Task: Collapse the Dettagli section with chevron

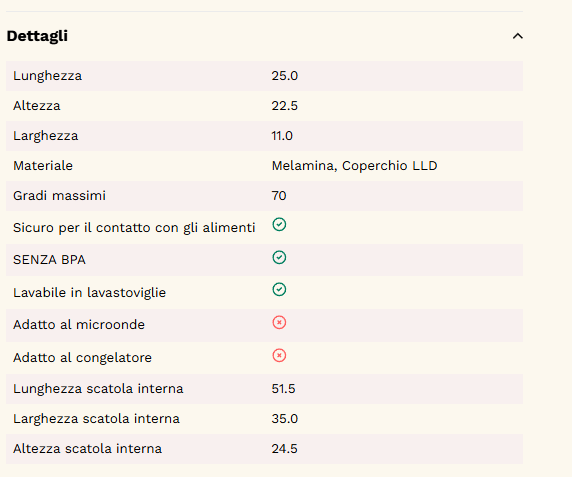Action: point(518,36)
